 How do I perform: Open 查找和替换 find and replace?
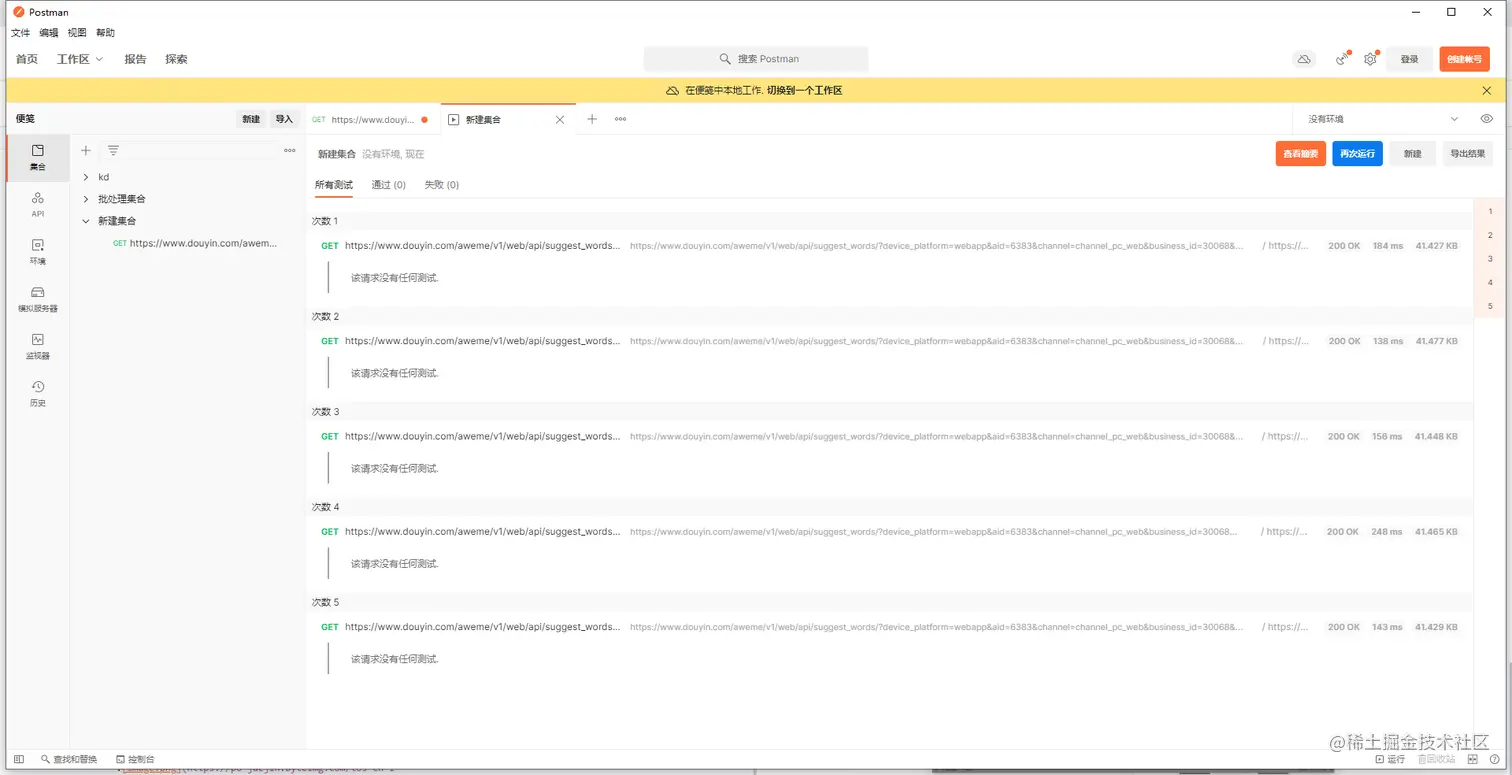(69, 760)
